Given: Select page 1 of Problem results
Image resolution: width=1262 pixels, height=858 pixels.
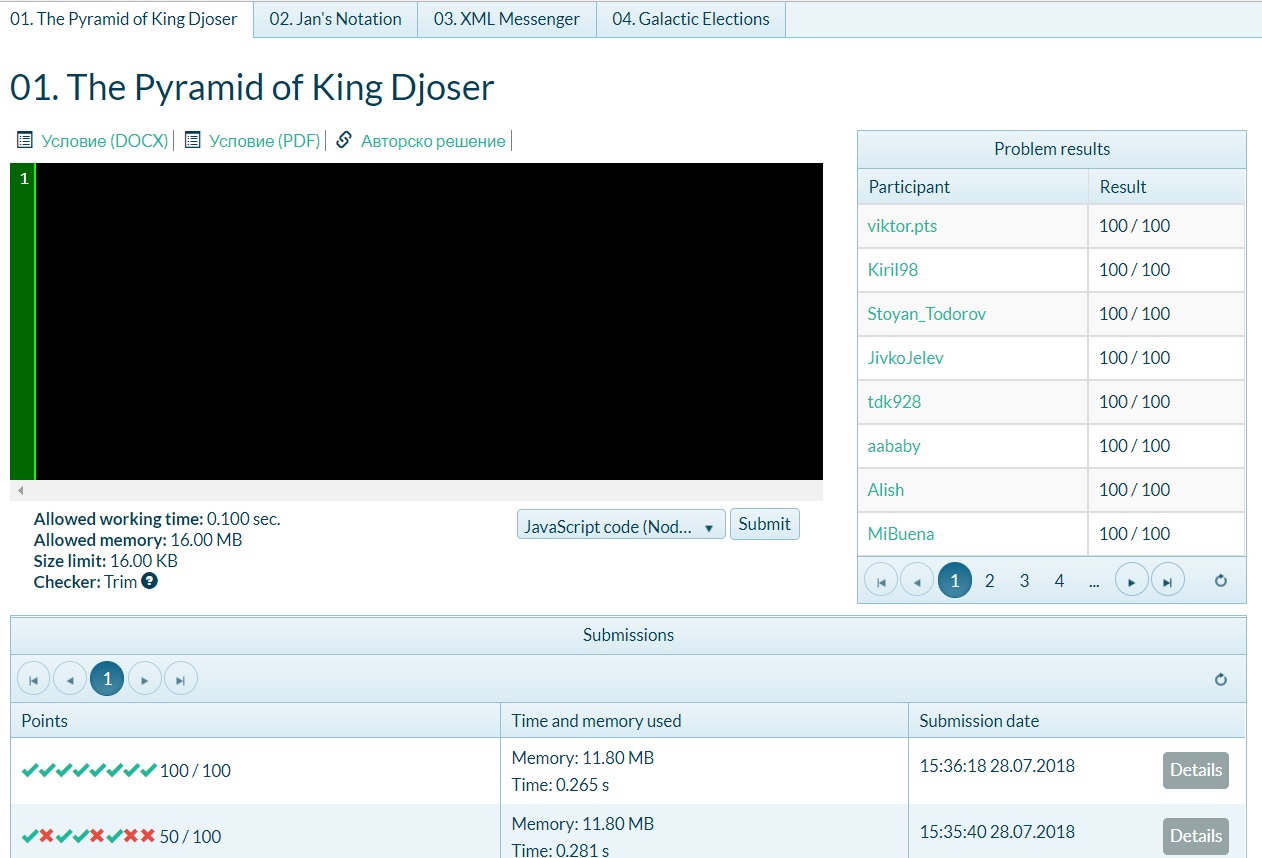Looking at the screenshot, I should click(955, 580).
